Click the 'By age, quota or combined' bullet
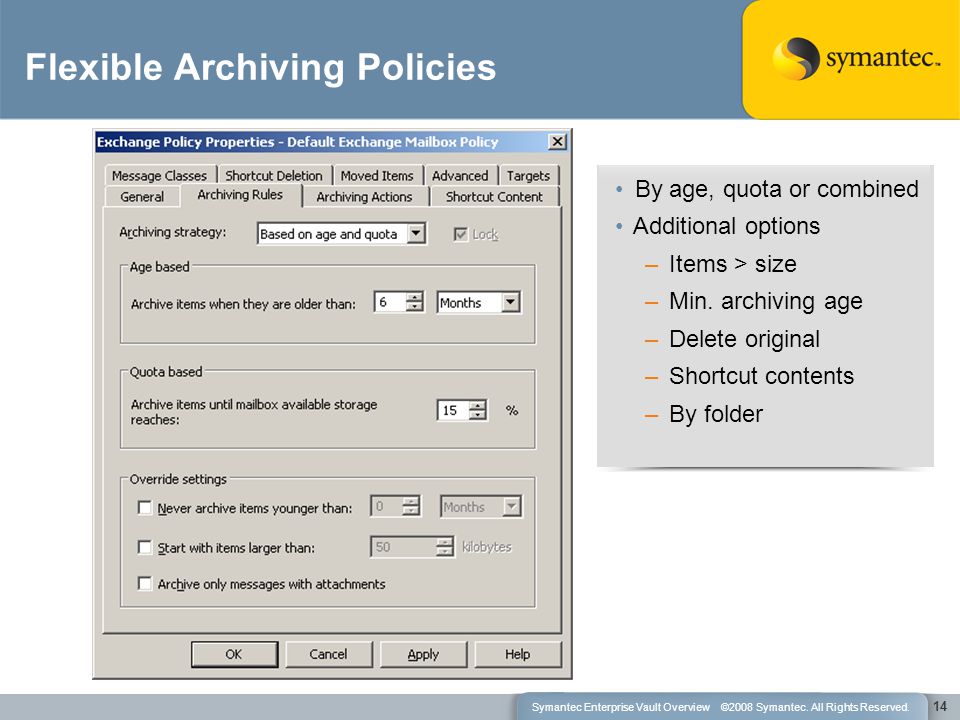 [776, 189]
